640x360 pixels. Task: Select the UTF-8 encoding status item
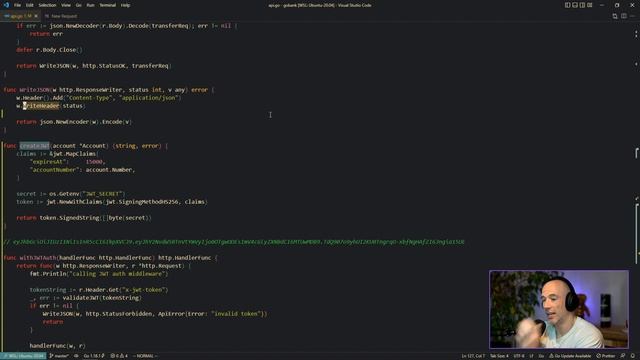click(519, 356)
